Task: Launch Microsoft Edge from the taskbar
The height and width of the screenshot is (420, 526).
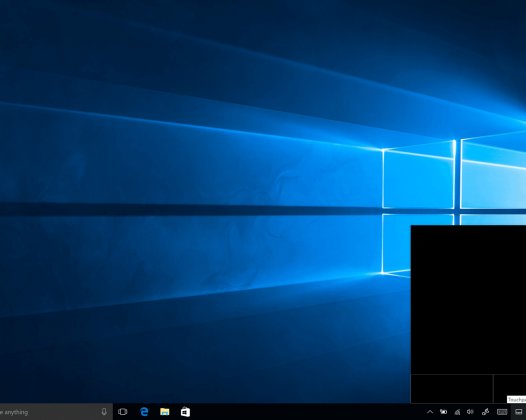Action: (x=144, y=412)
